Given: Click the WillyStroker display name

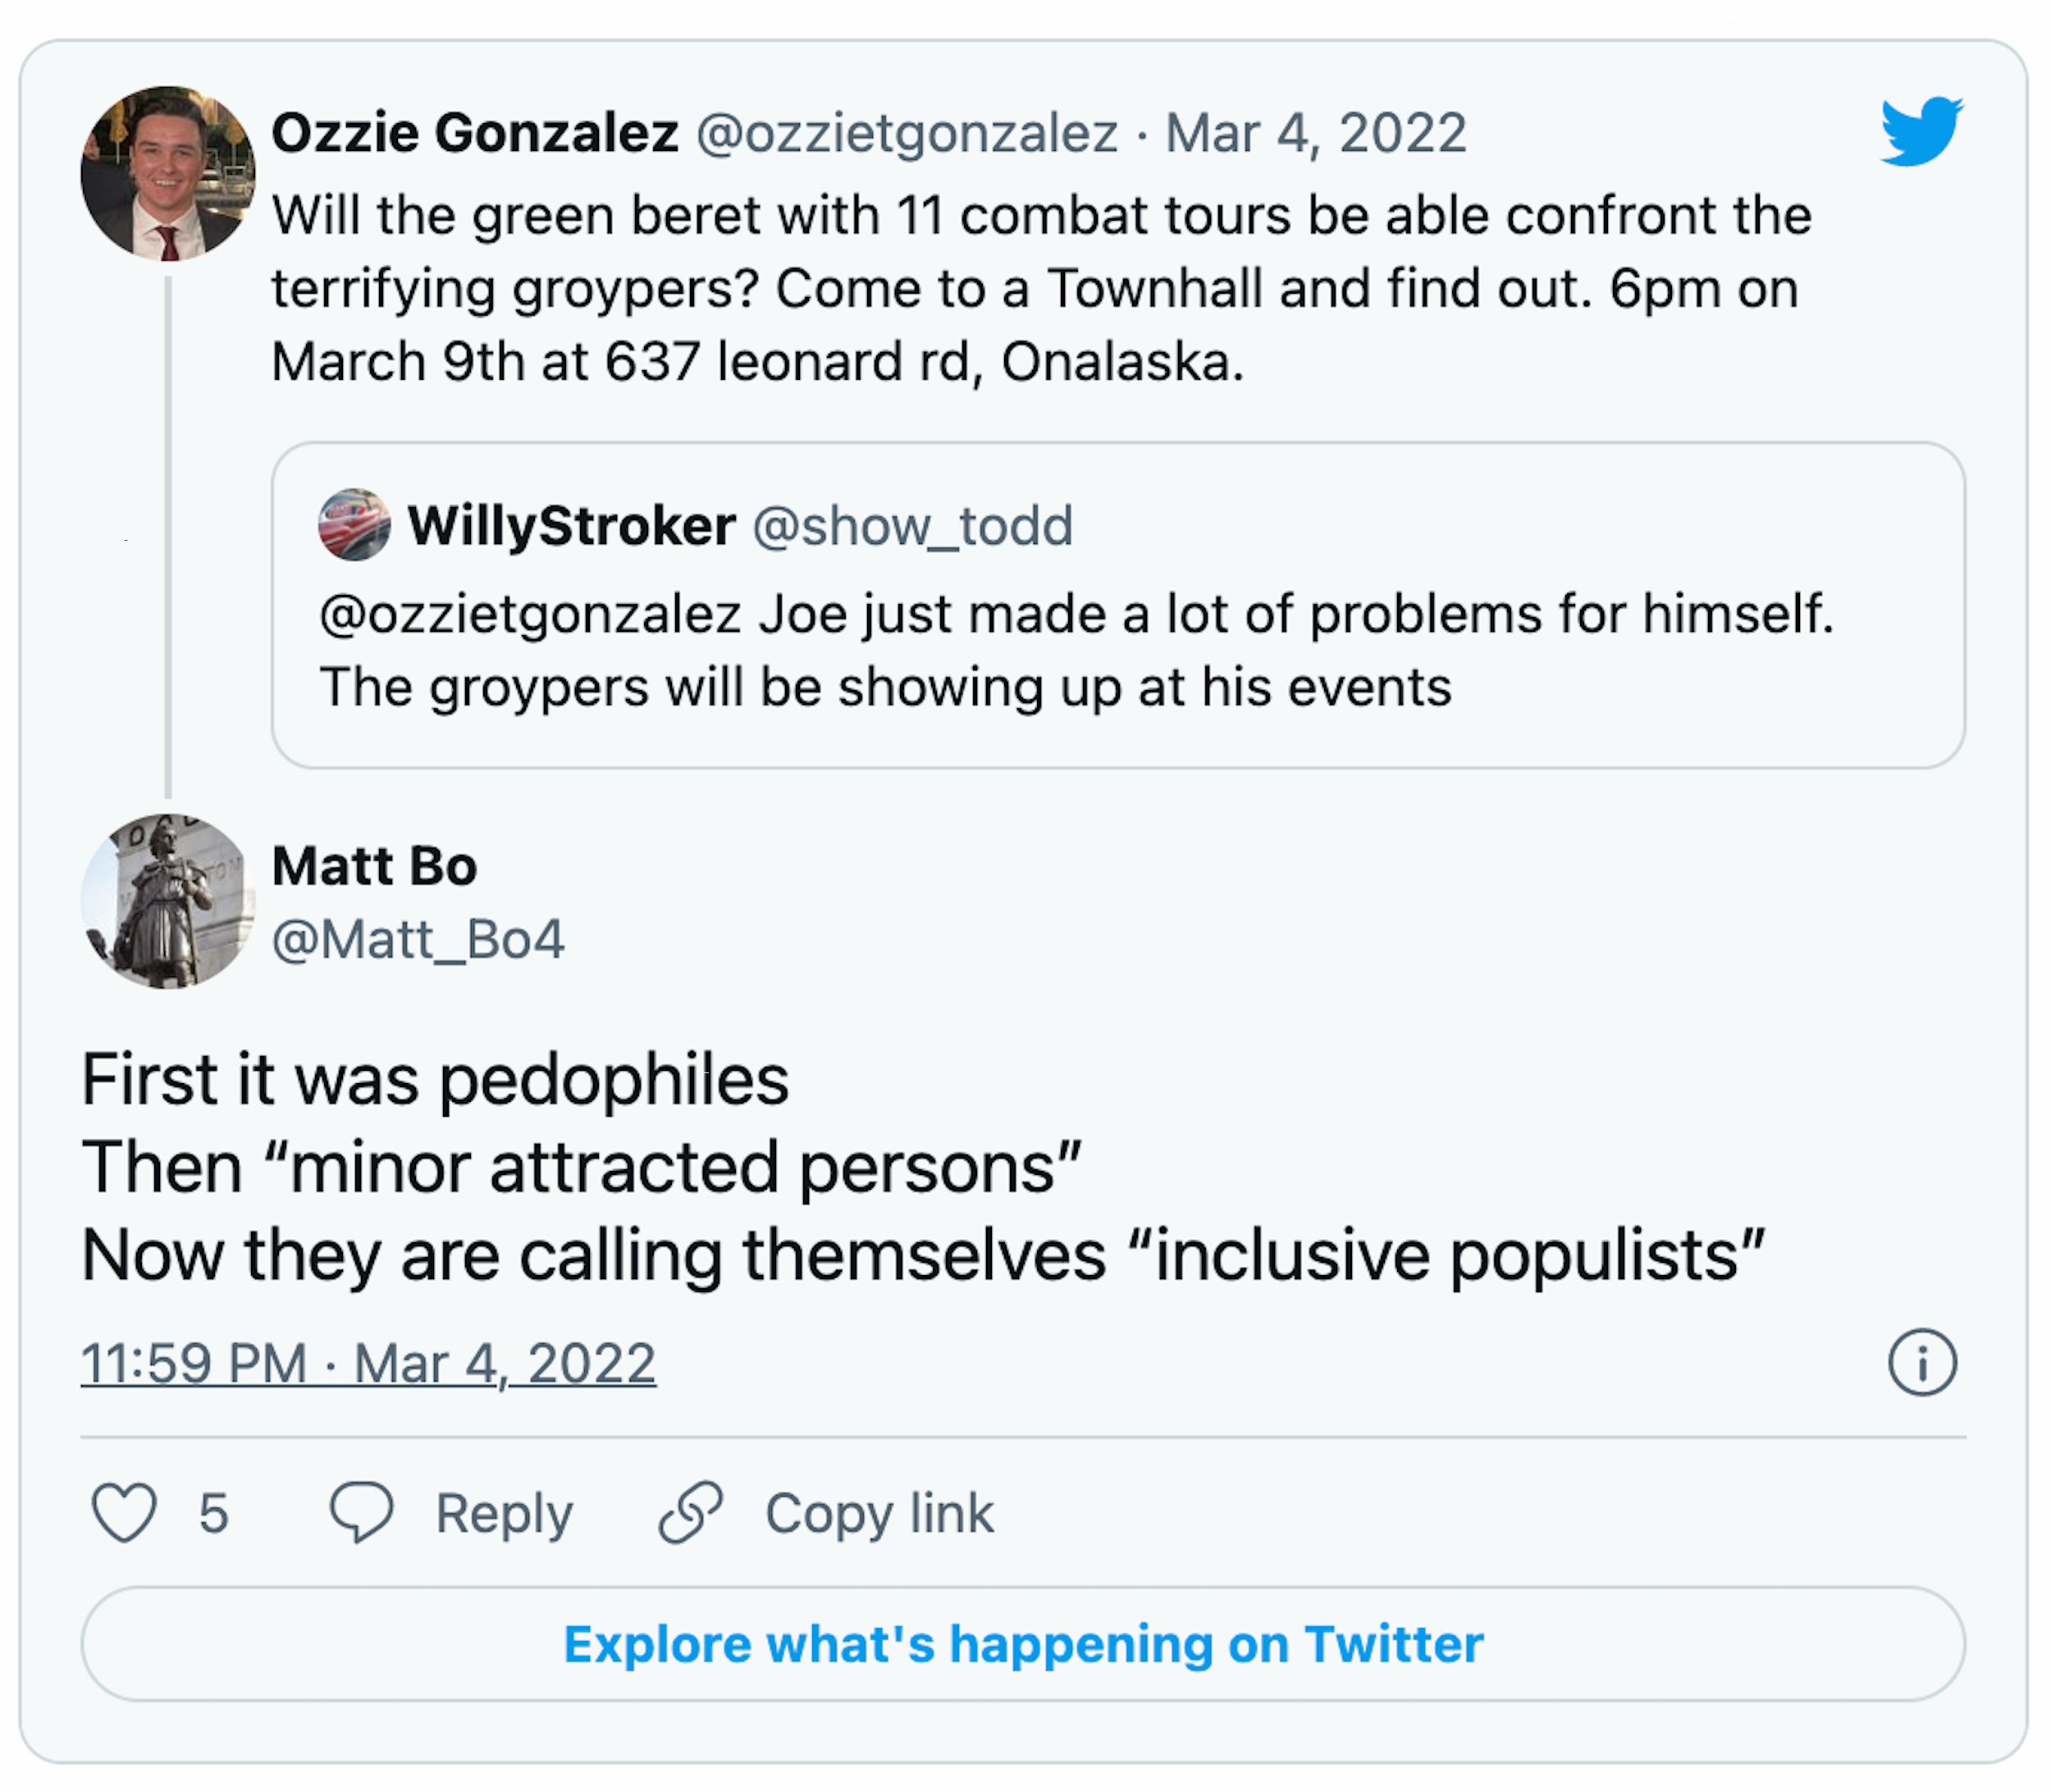Looking at the screenshot, I should point(571,526).
